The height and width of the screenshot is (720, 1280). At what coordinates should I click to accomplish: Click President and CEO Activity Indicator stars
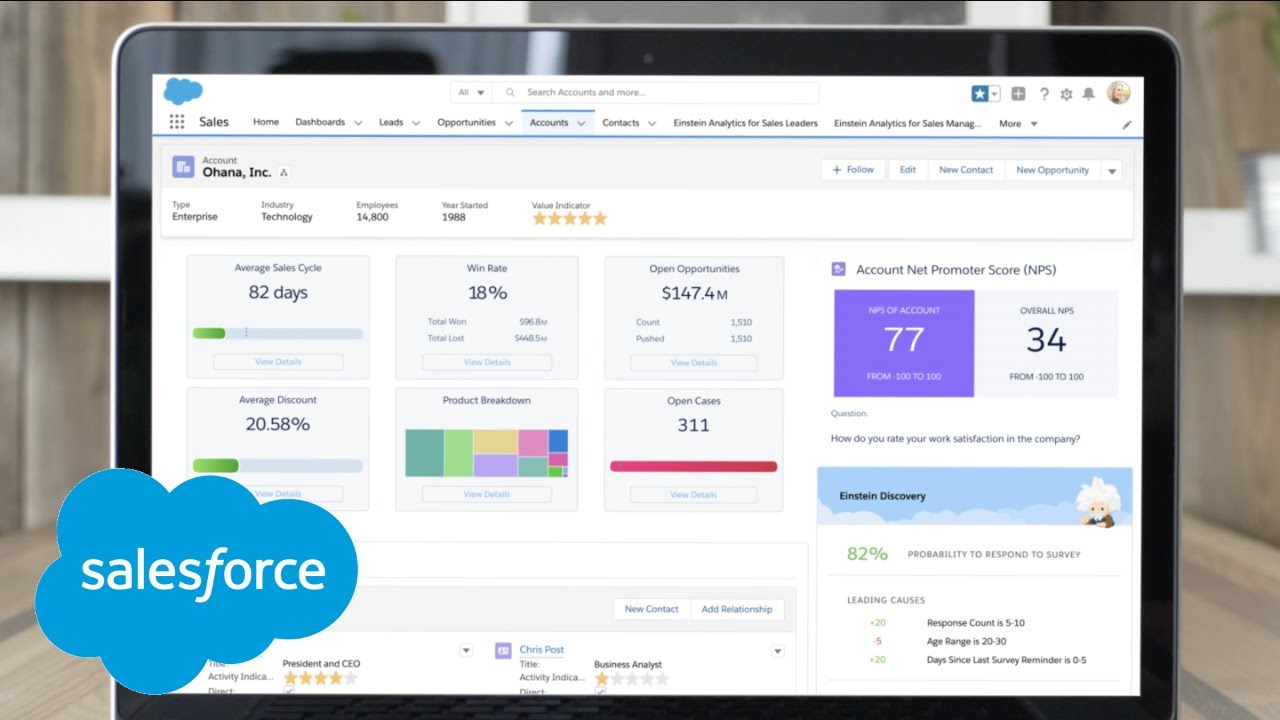click(x=320, y=678)
